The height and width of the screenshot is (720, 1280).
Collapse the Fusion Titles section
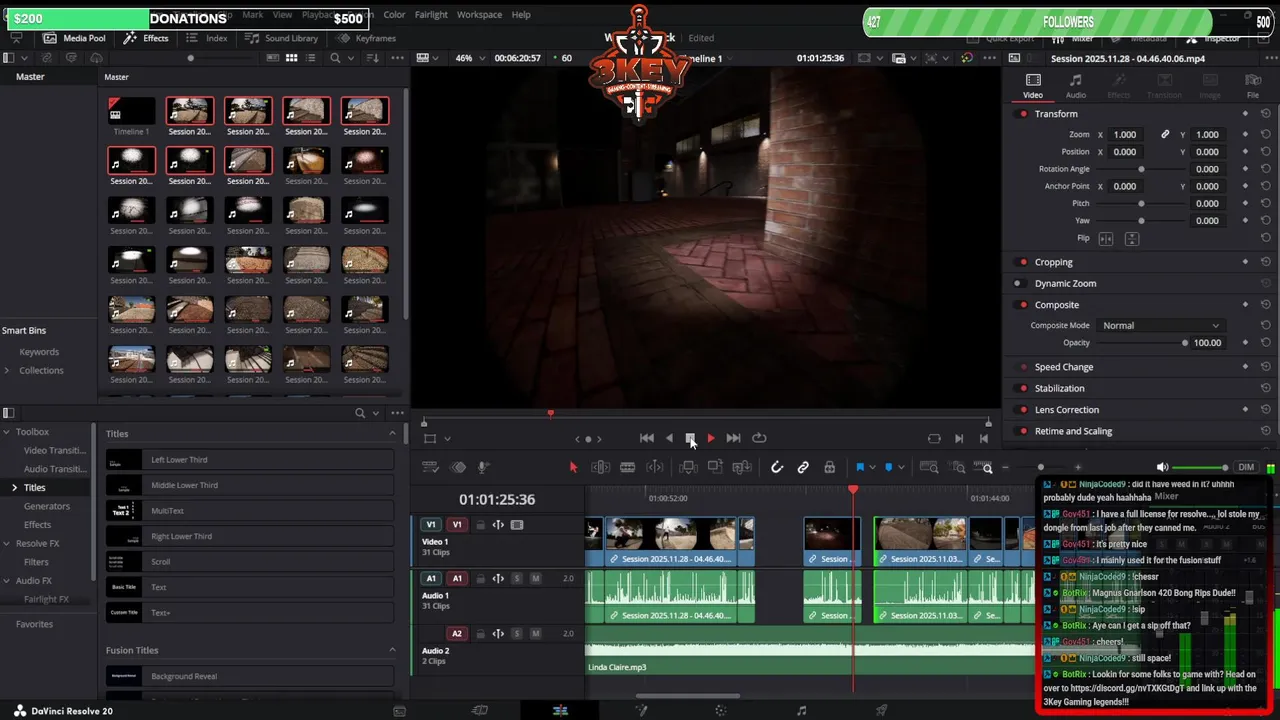pyautogui.click(x=392, y=650)
